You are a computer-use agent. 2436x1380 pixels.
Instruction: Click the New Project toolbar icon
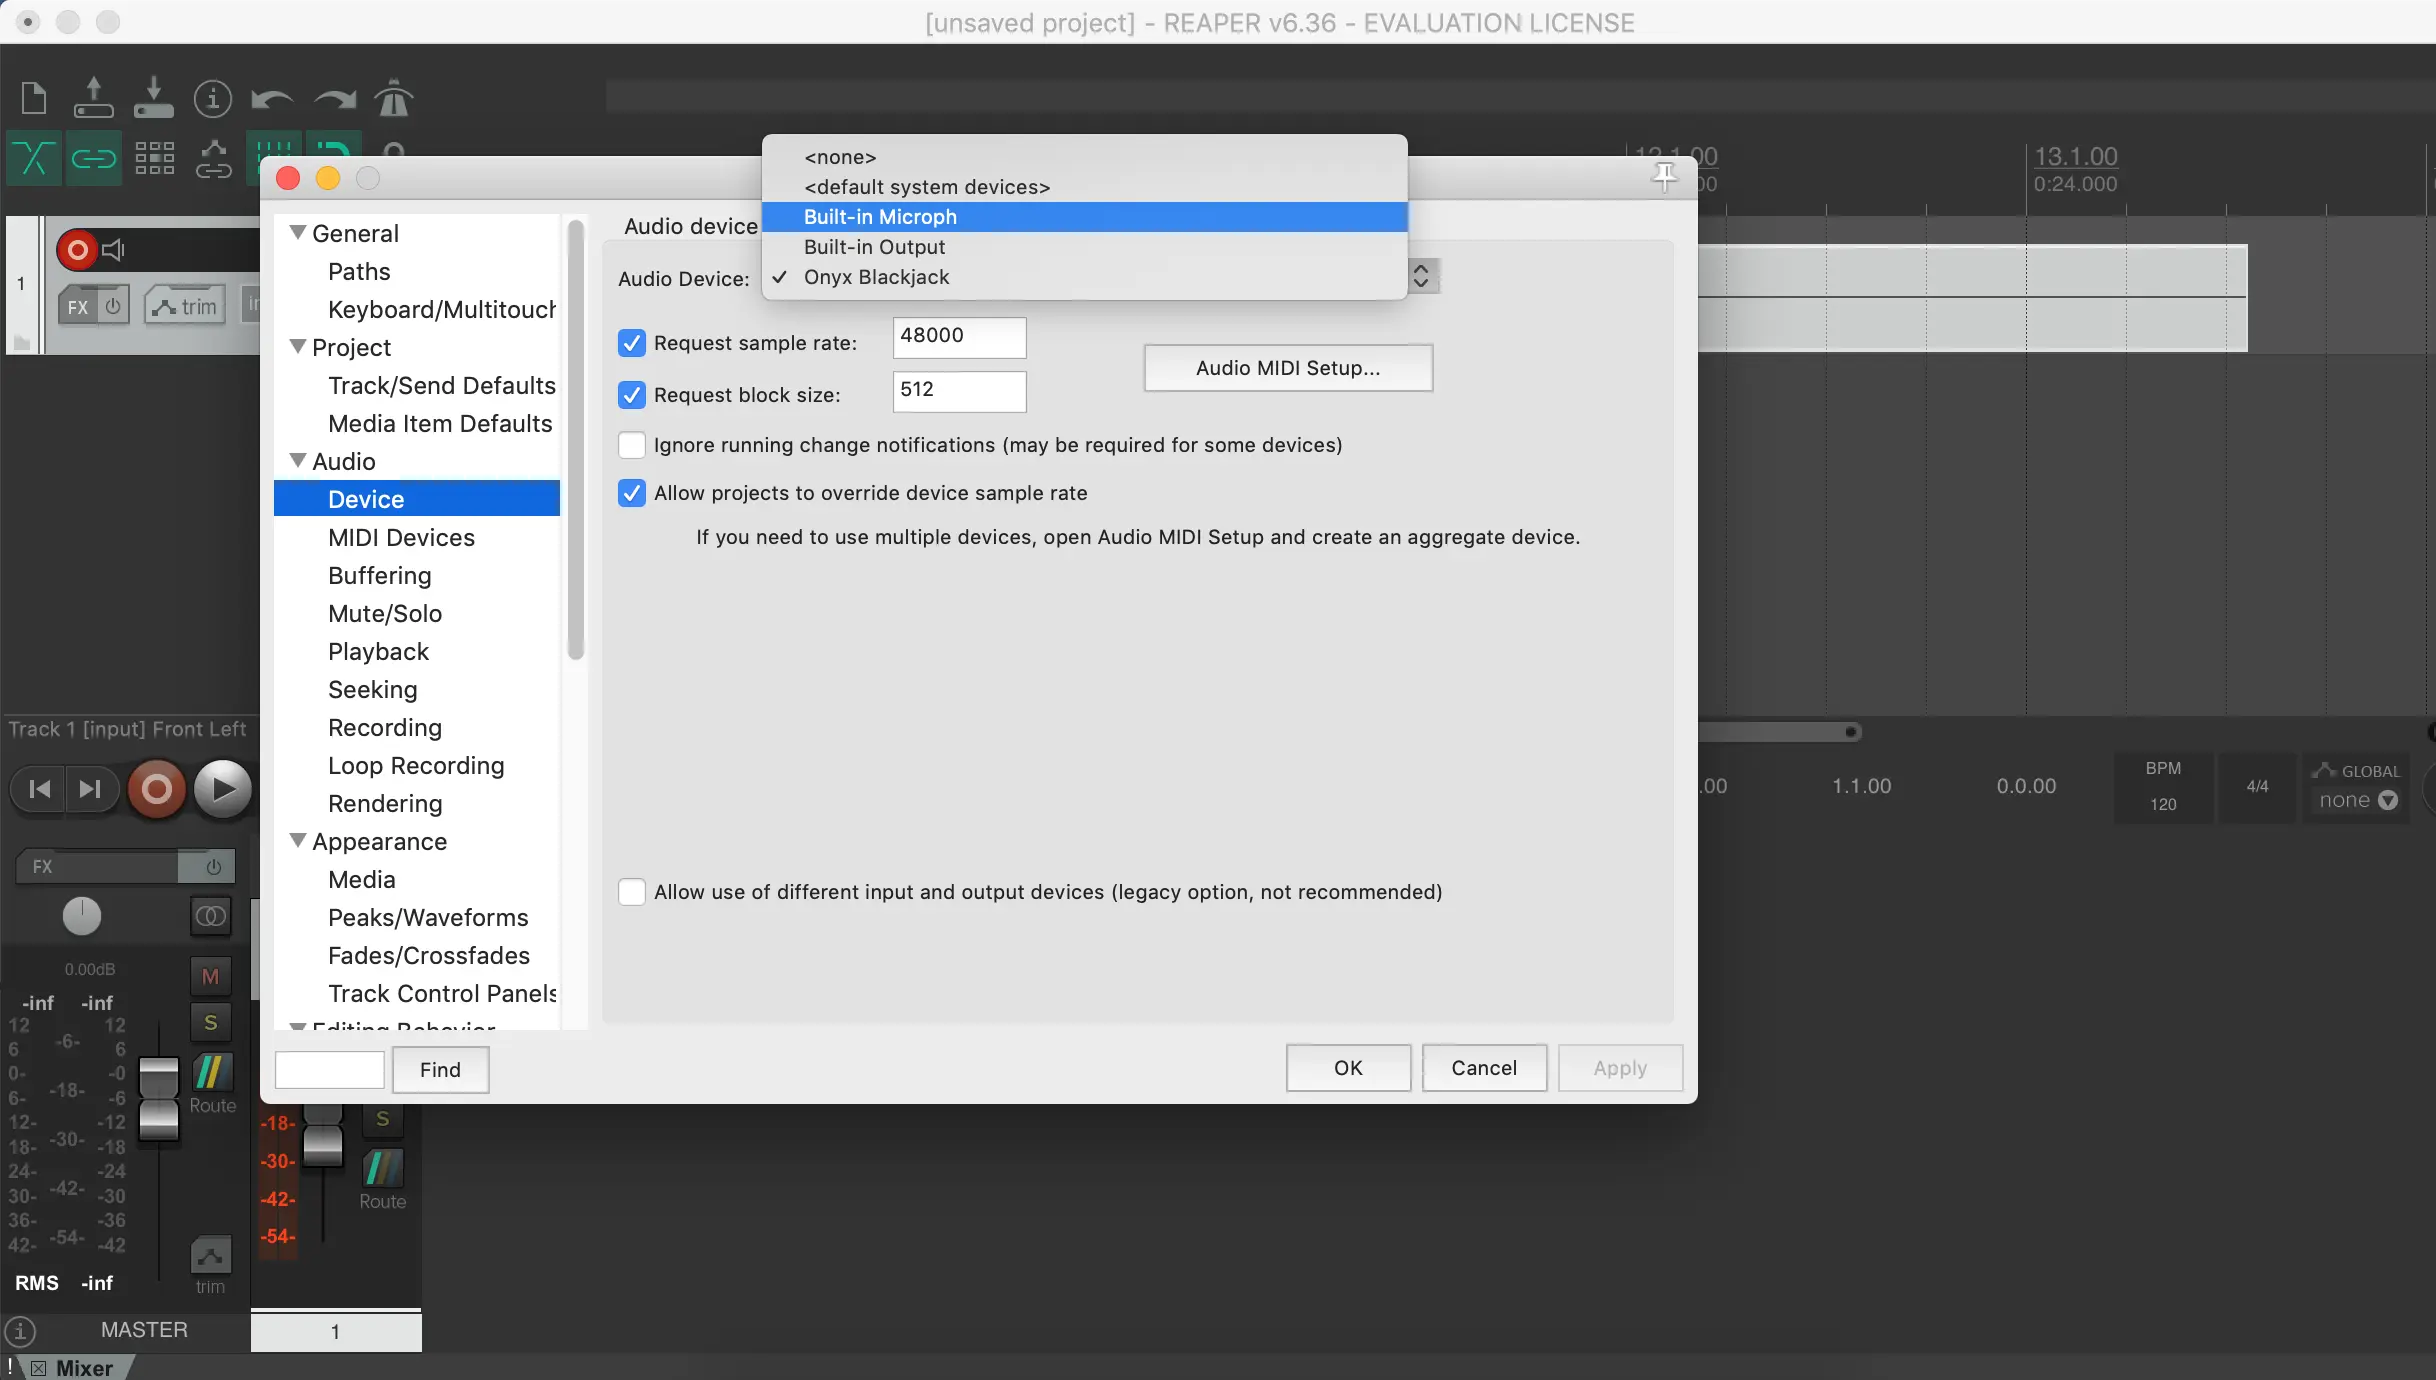tap(34, 98)
